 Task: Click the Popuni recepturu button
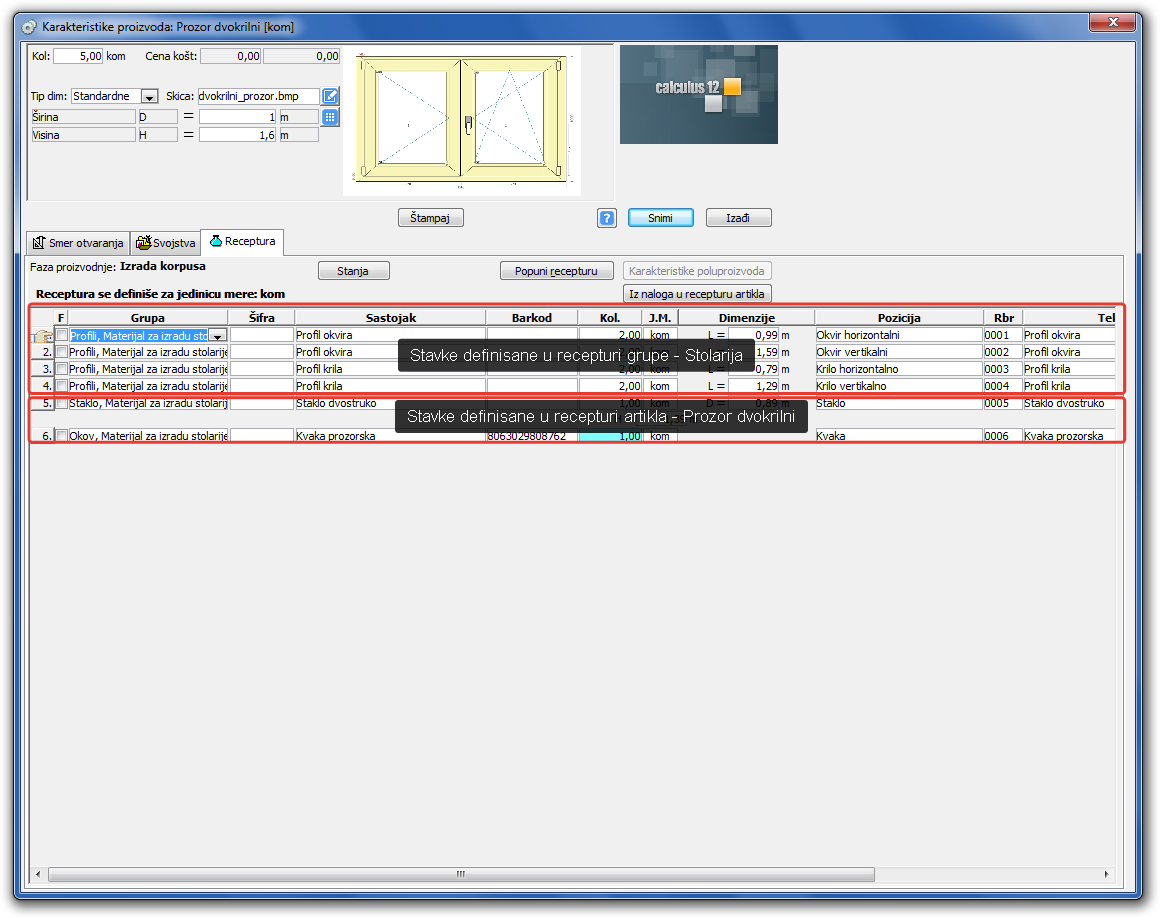(x=556, y=271)
